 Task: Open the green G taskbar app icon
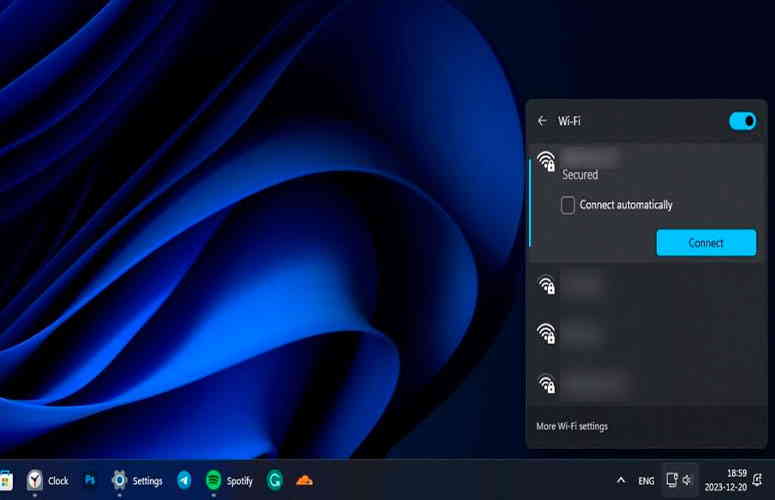274,480
